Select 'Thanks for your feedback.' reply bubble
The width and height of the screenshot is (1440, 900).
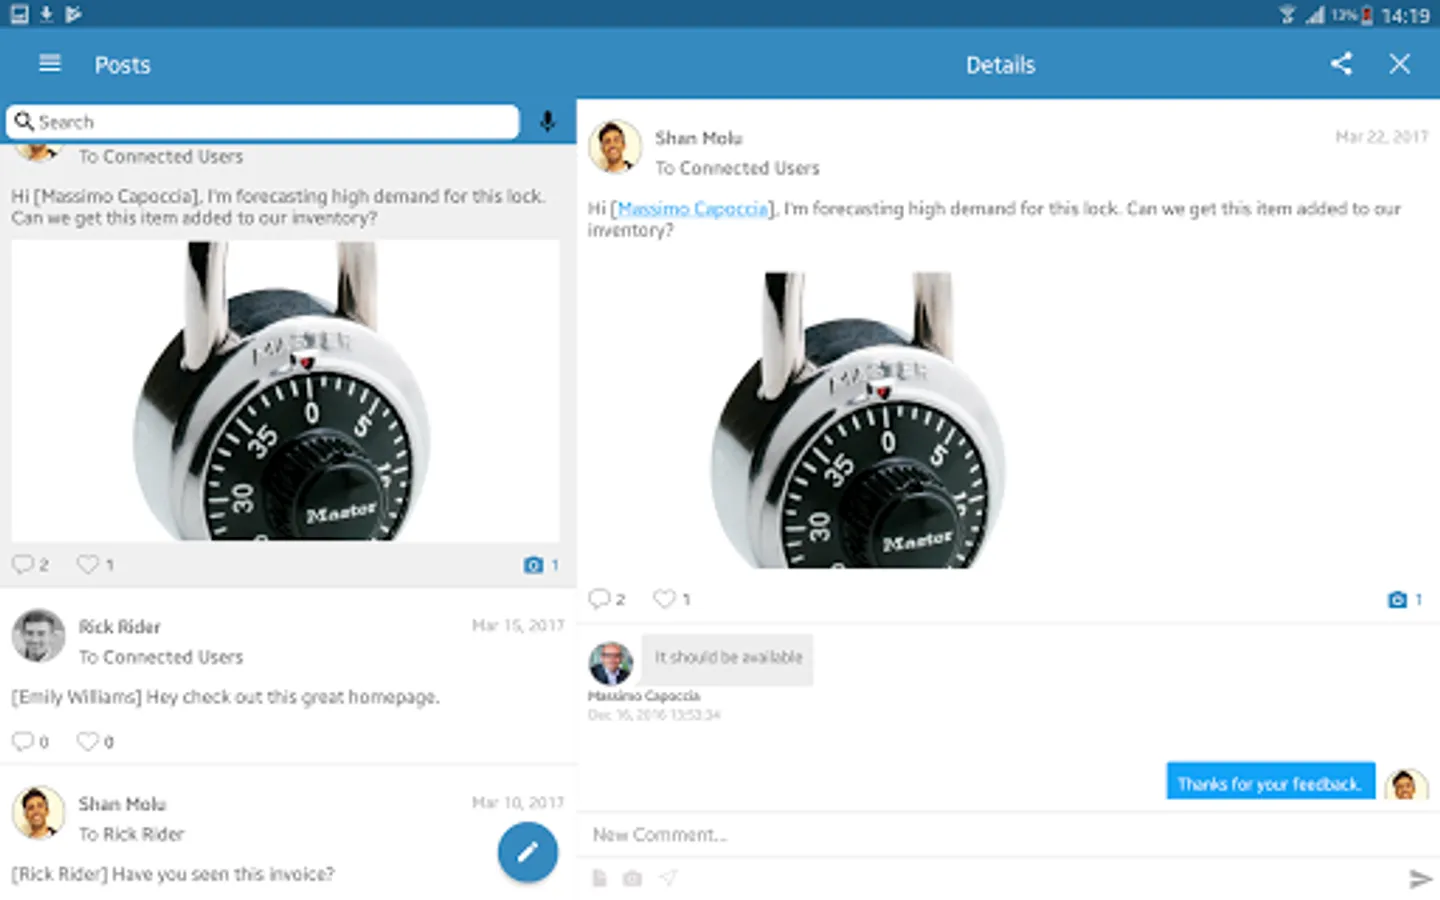click(1270, 783)
